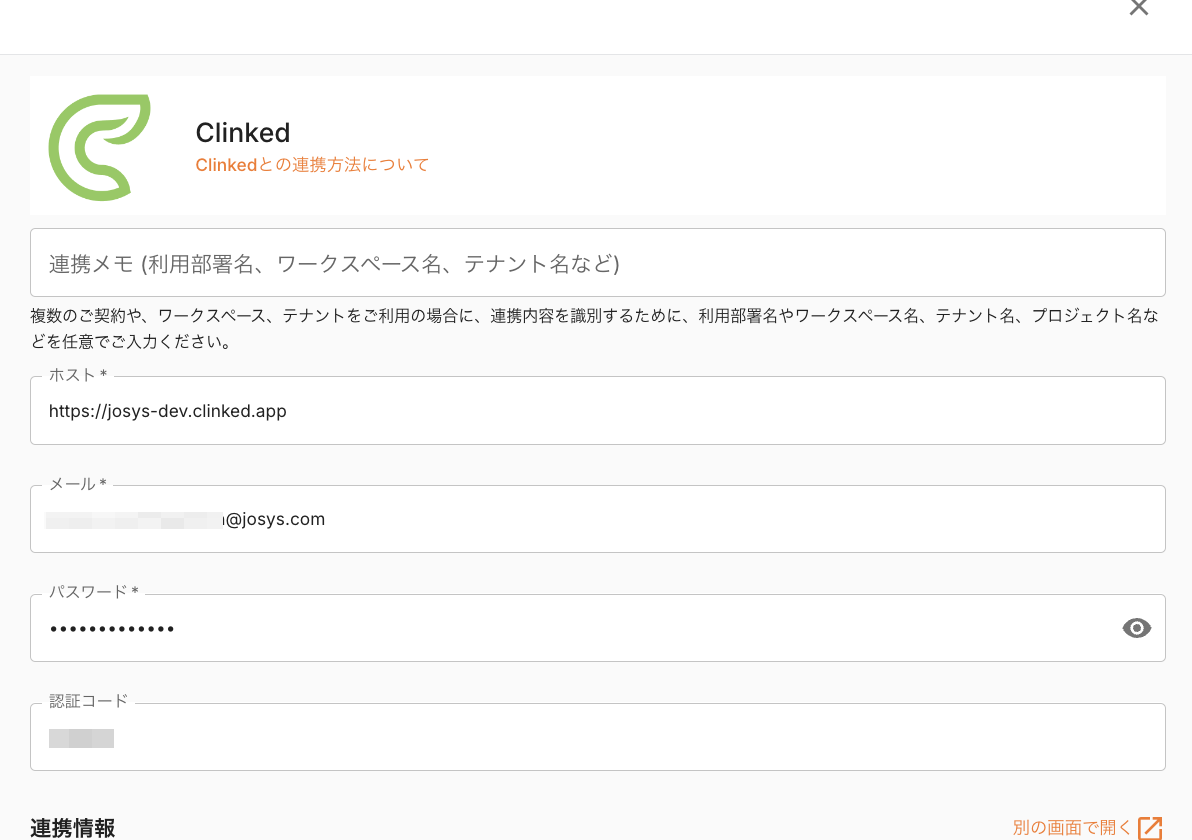The image size is (1192, 840).
Task: Close the integration dialog with the X
Action: (x=1138, y=8)
